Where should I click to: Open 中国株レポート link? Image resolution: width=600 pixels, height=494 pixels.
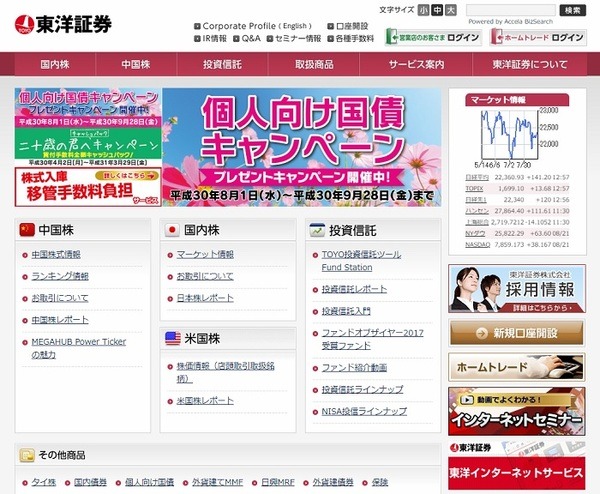[x=60, y=320]
